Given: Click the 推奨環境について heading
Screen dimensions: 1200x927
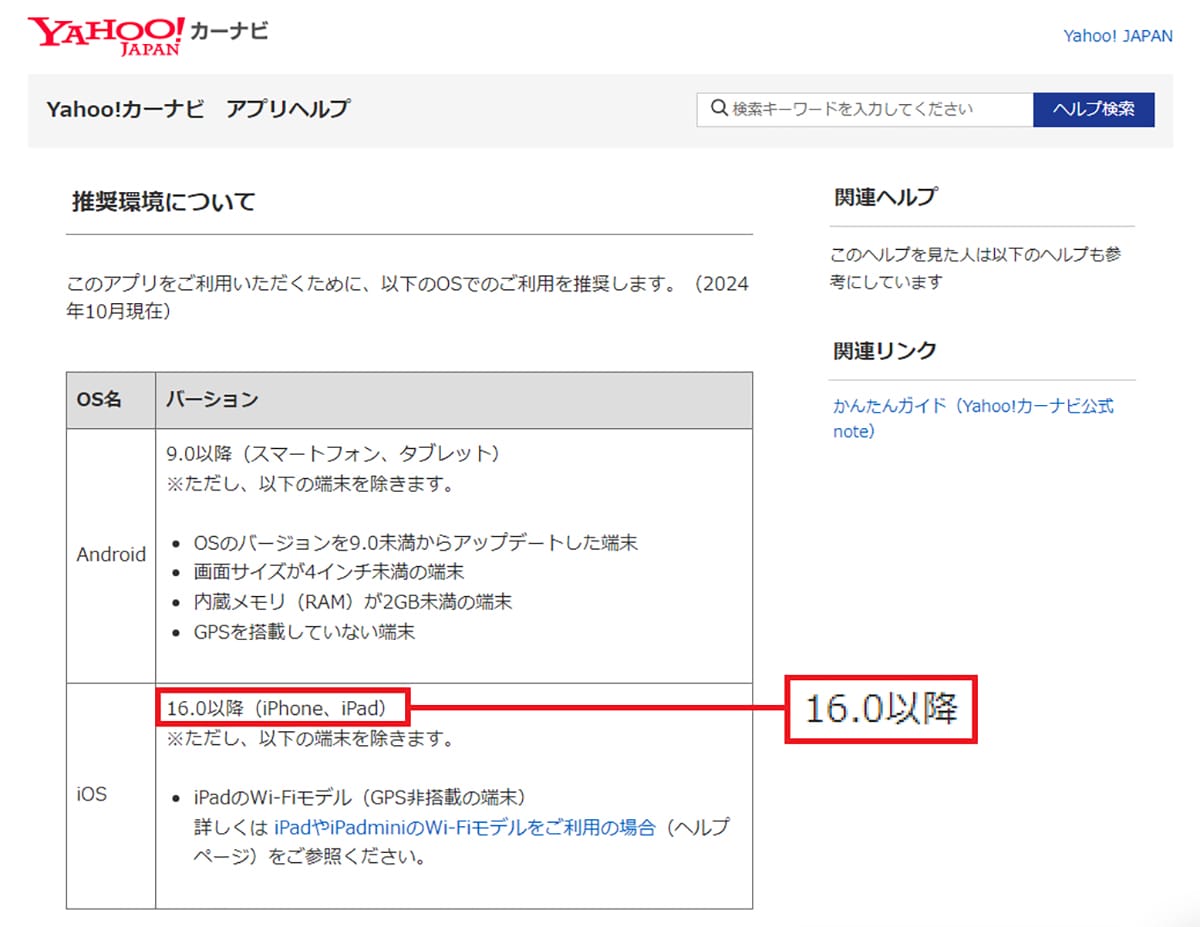Looking at the screenshot, I should [164, 202].
